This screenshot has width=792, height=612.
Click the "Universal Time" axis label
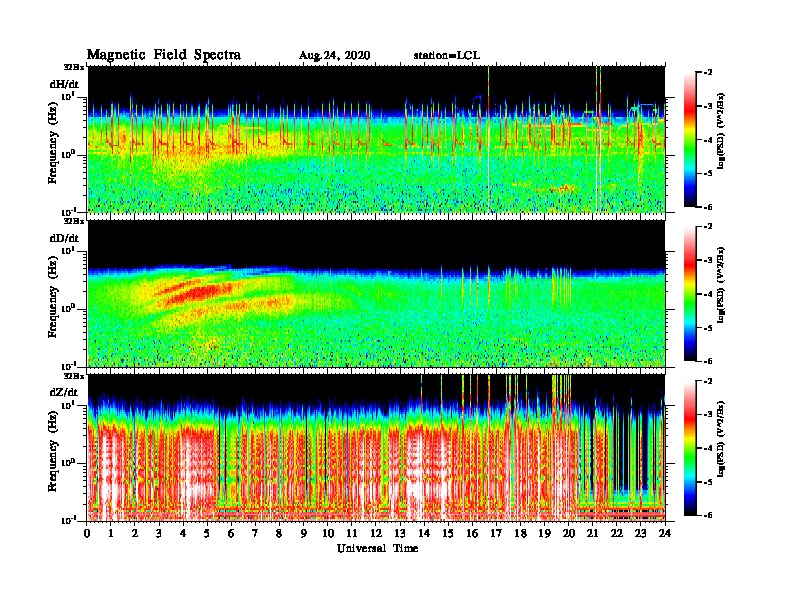(x=378, y=548)
